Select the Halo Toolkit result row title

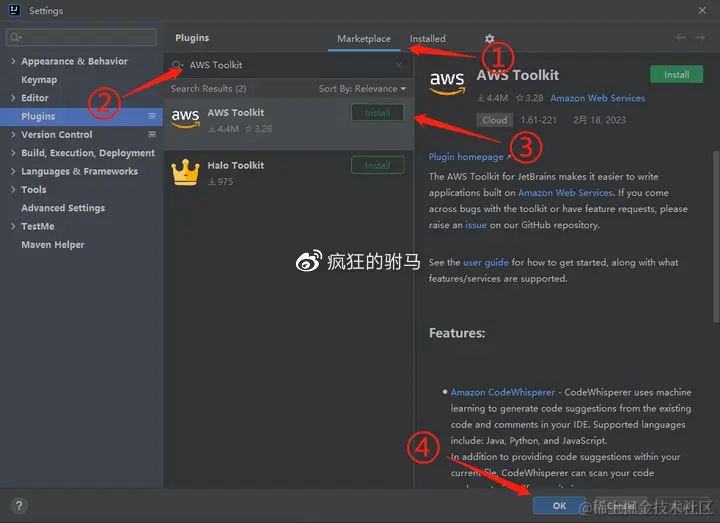tap(236, 165)
